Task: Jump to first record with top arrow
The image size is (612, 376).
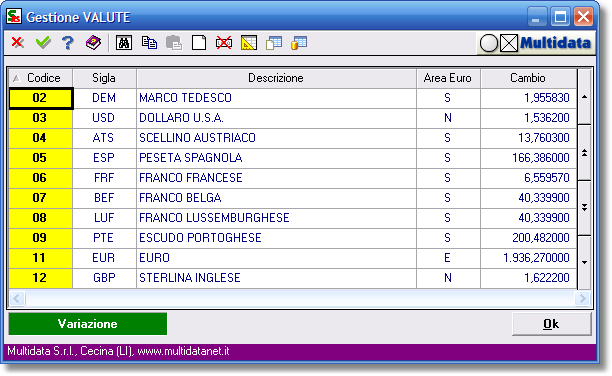Action: (x=584, y=97)
